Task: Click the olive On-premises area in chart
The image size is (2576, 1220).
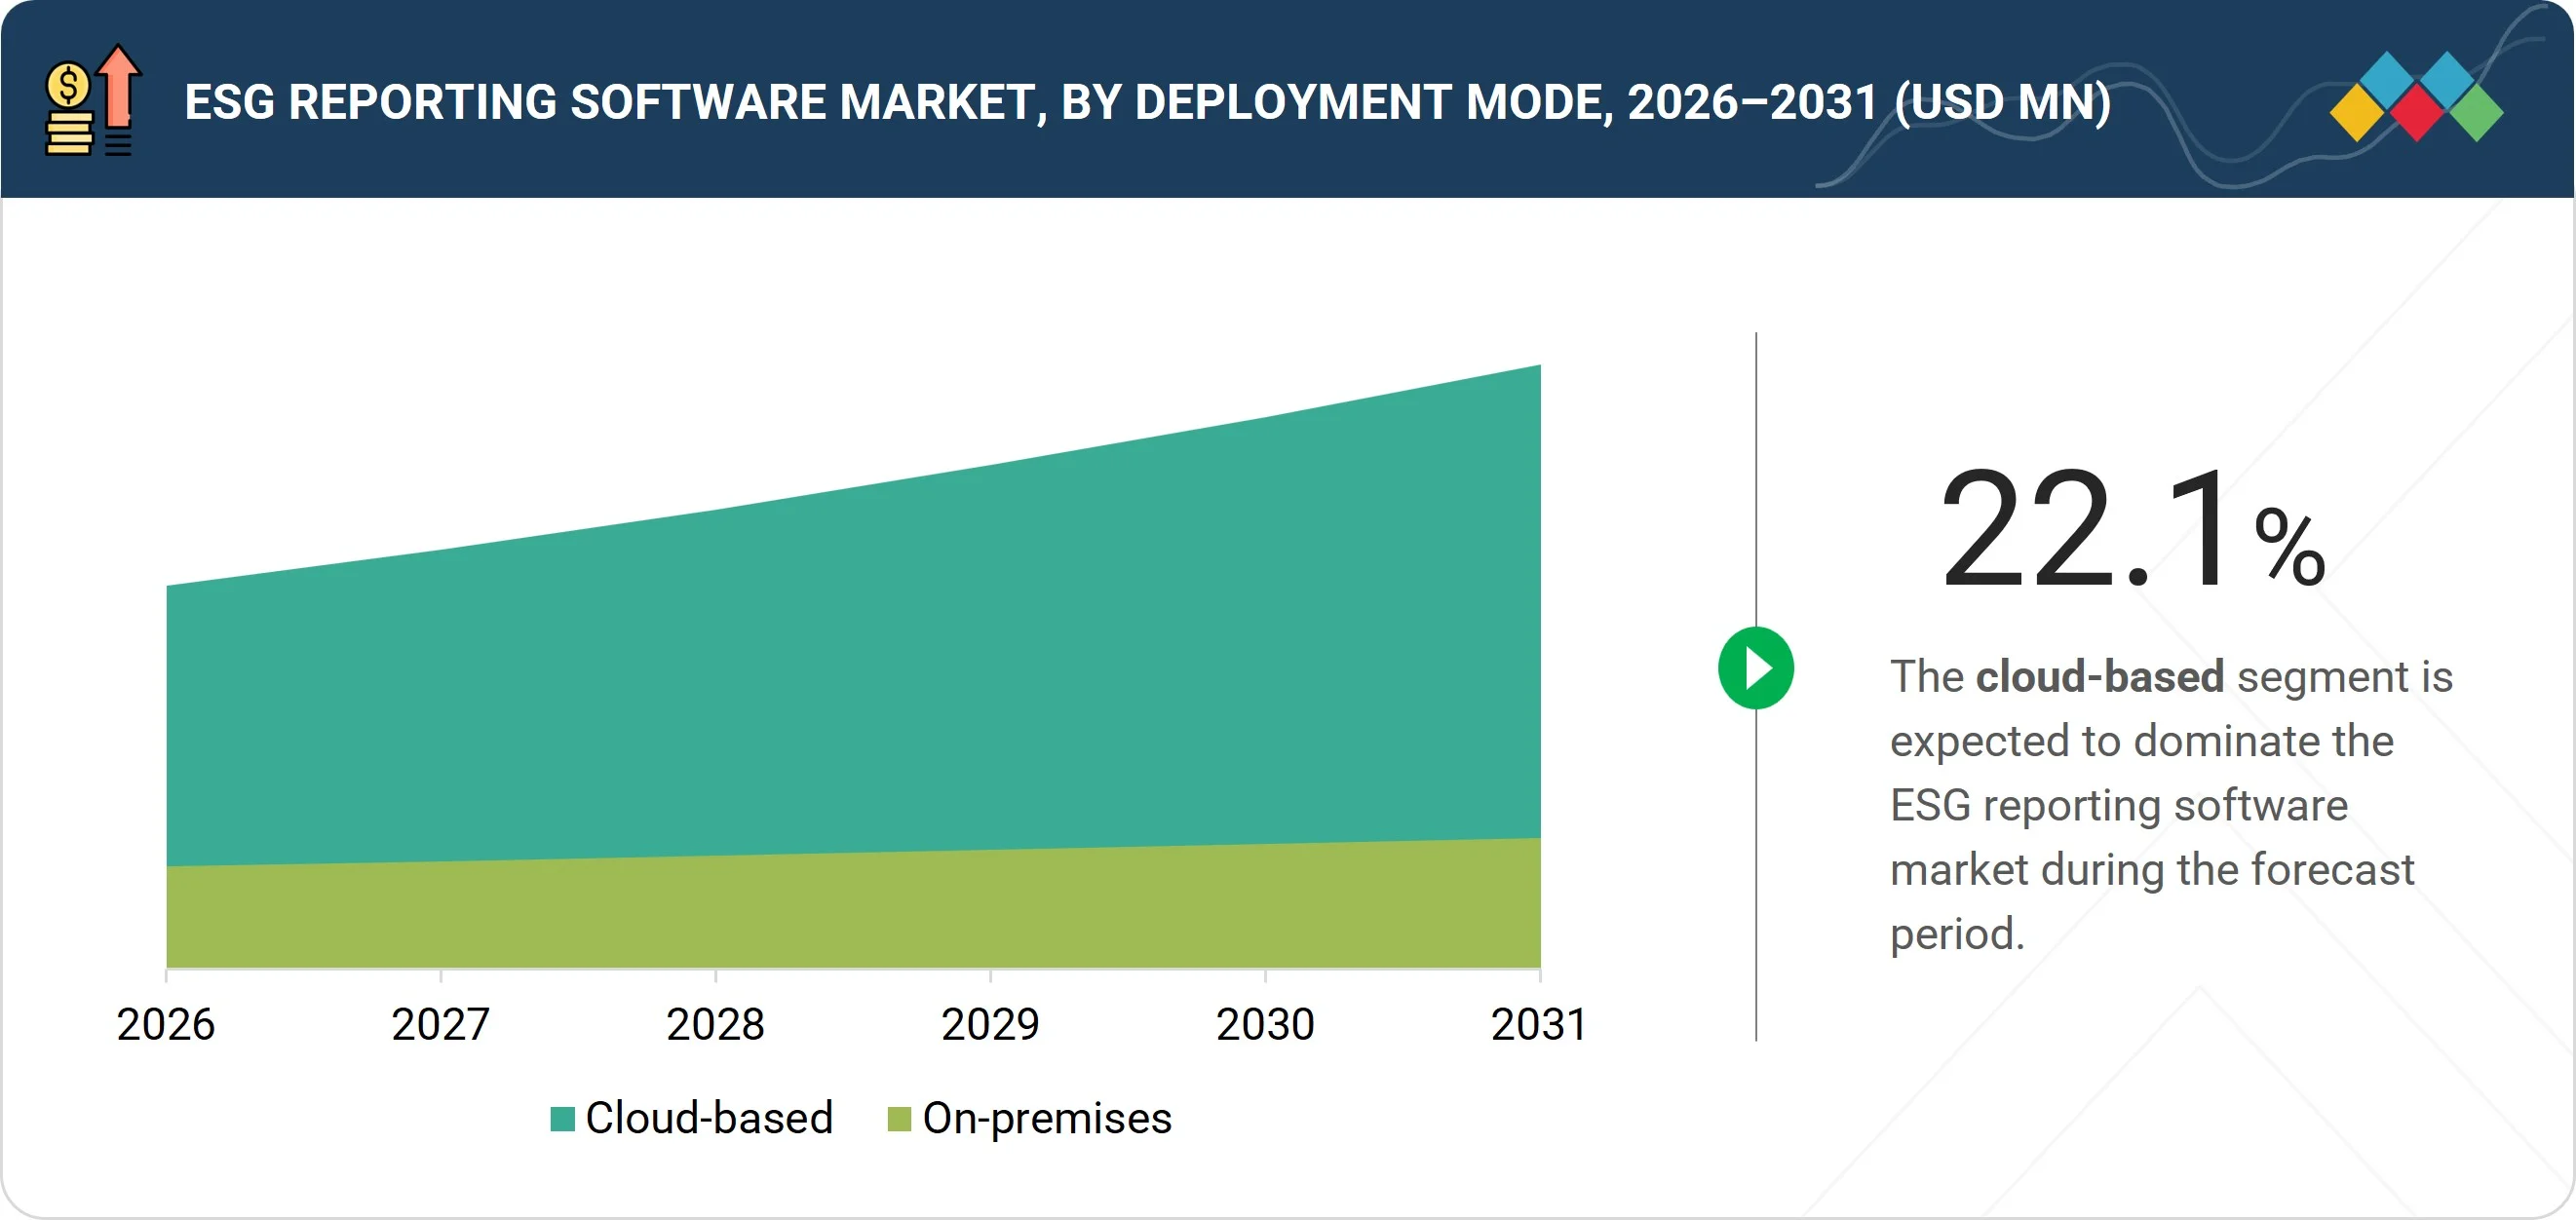Action: click(853, 912)
